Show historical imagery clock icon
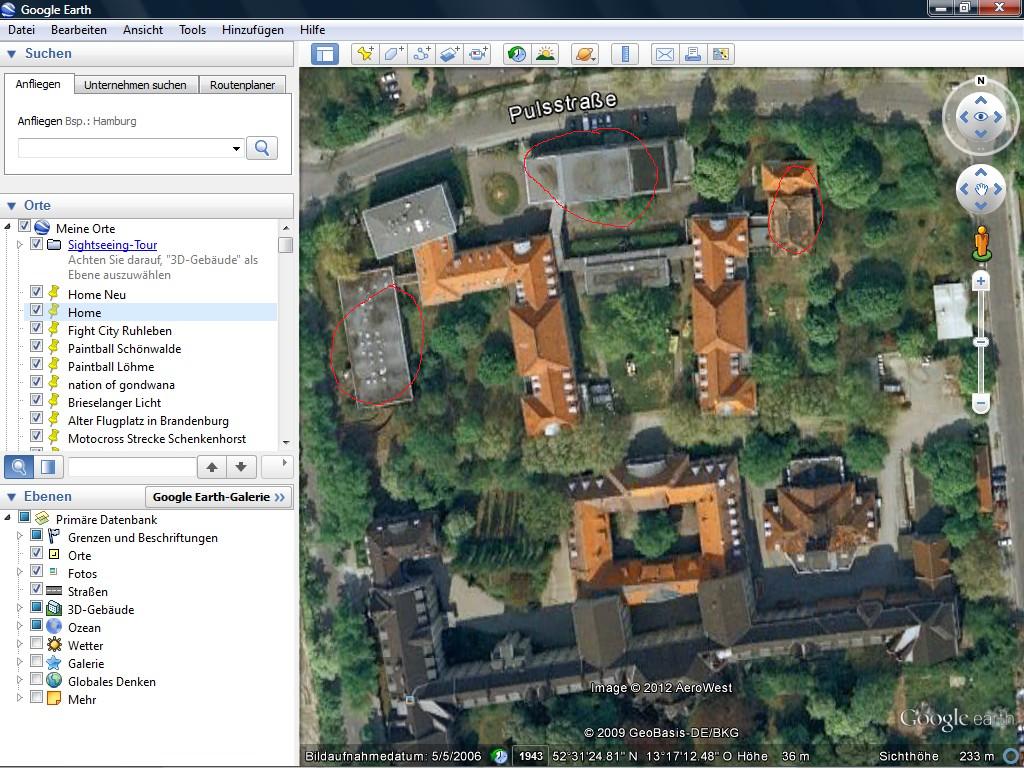The width and height of the screenshot is (1024, 768). [517, 54]
